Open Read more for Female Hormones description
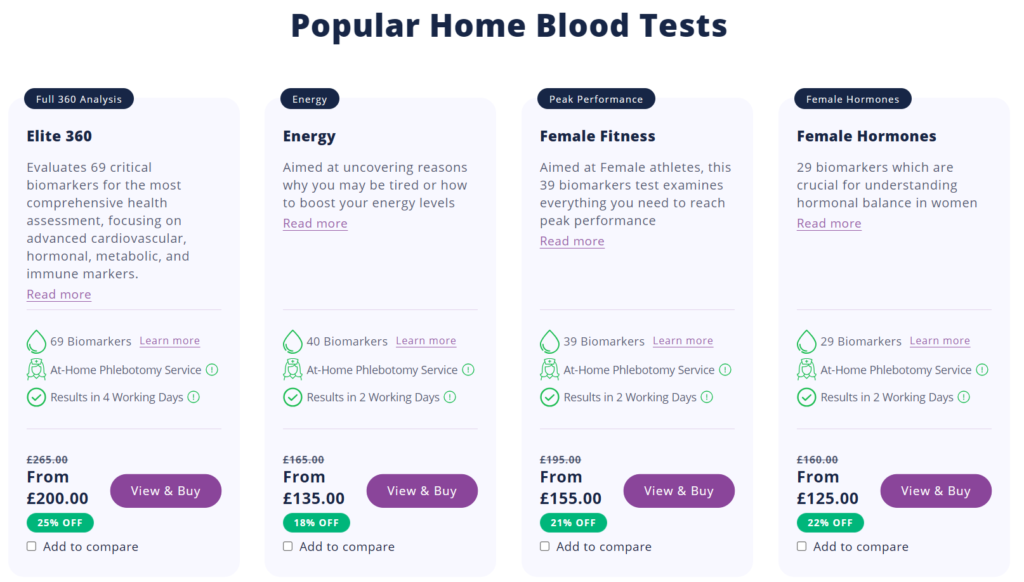Viewport: 1024px width, 582px height. (829, 223)
